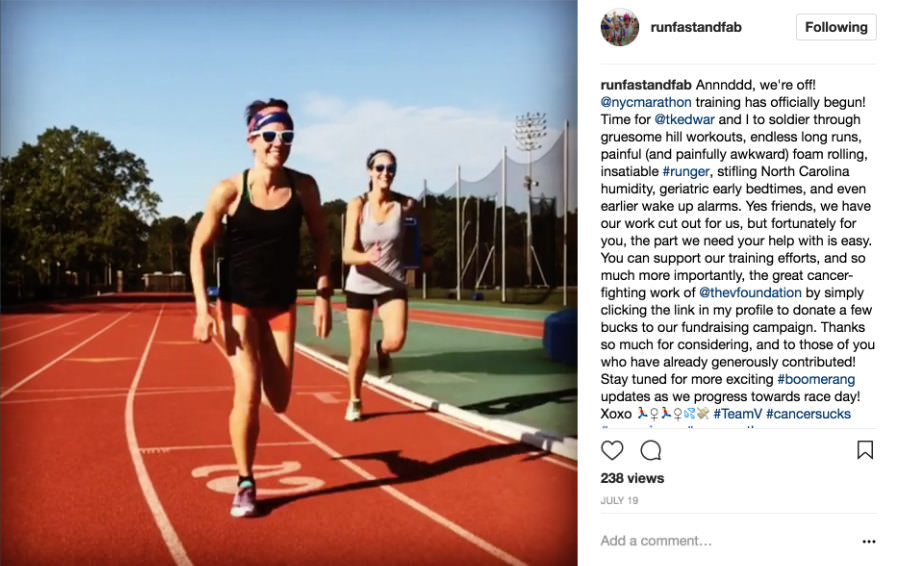Open the JULY 19 post date link
This screenshot has width=899, height=566.
pos(619,501)
